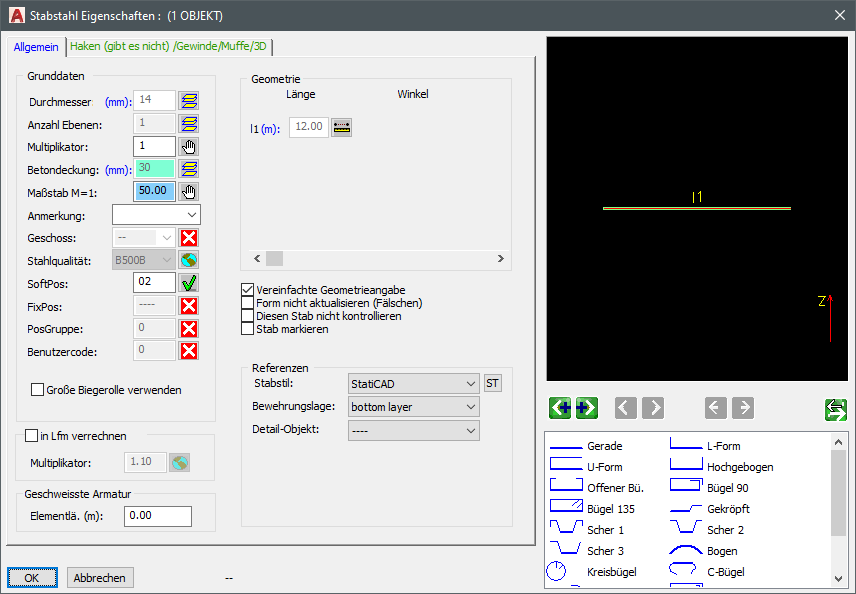Tick the Stab markieren checkbox
Screen dimensions: 856x594
(247, 329)
